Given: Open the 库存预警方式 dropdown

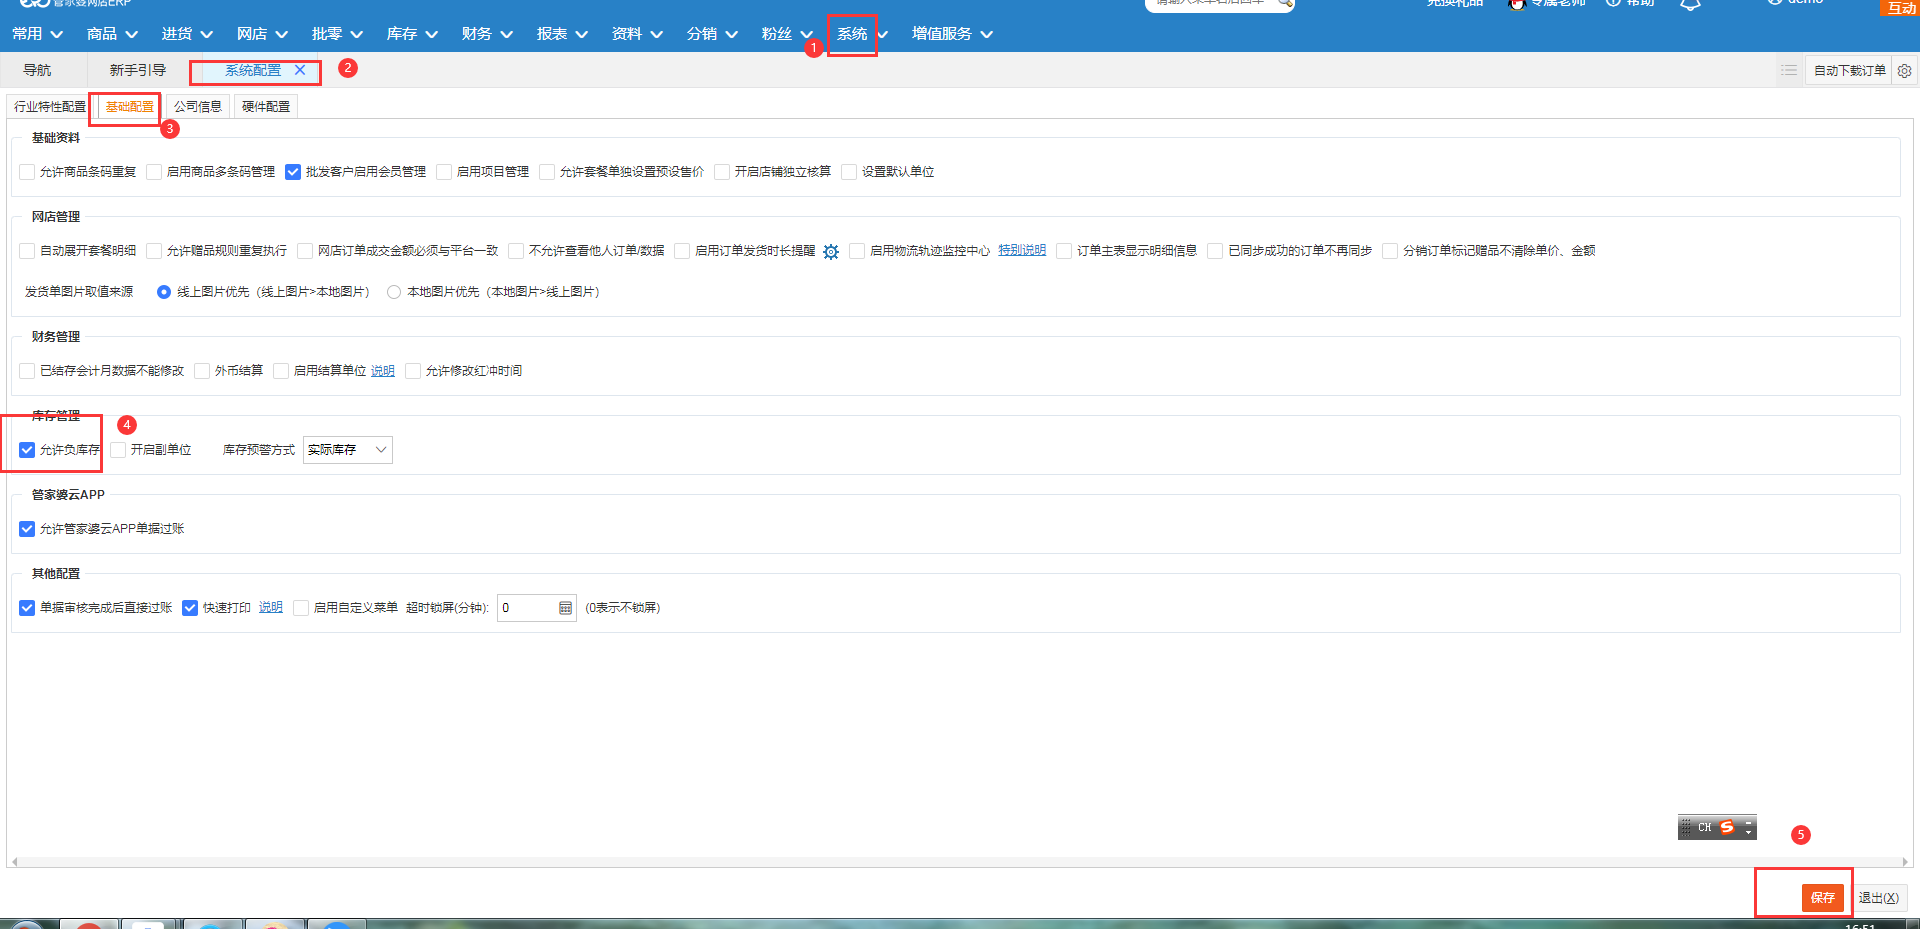Looking at the screenshot, I should tap(347, 450).
